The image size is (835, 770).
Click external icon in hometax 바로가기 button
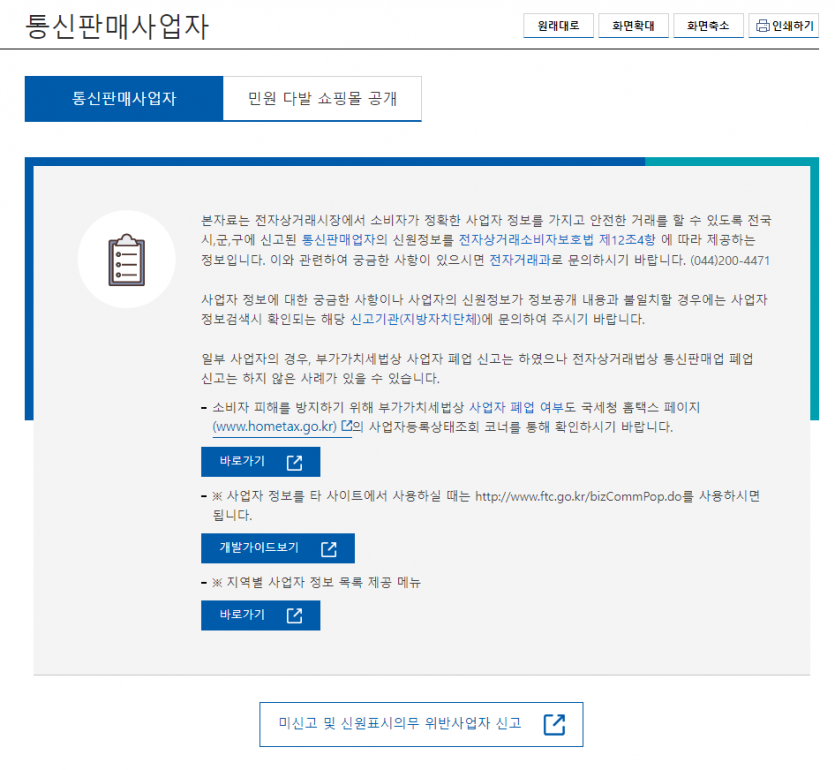pos(294,463)
